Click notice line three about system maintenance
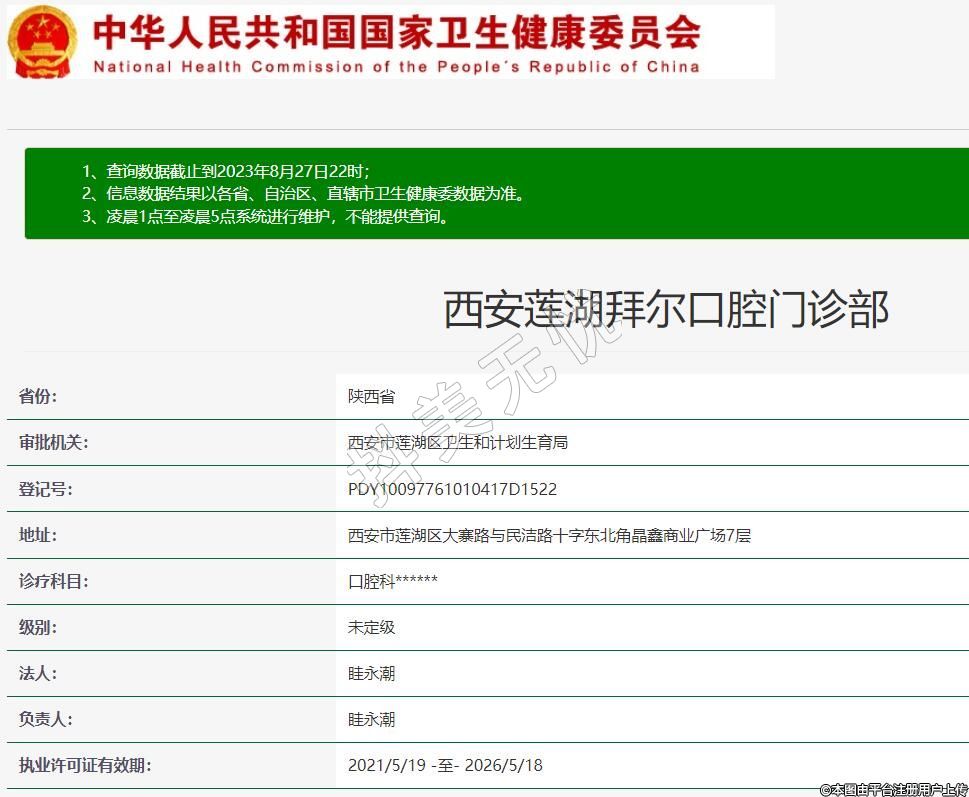The image size is (969, 797). (266, 216)
